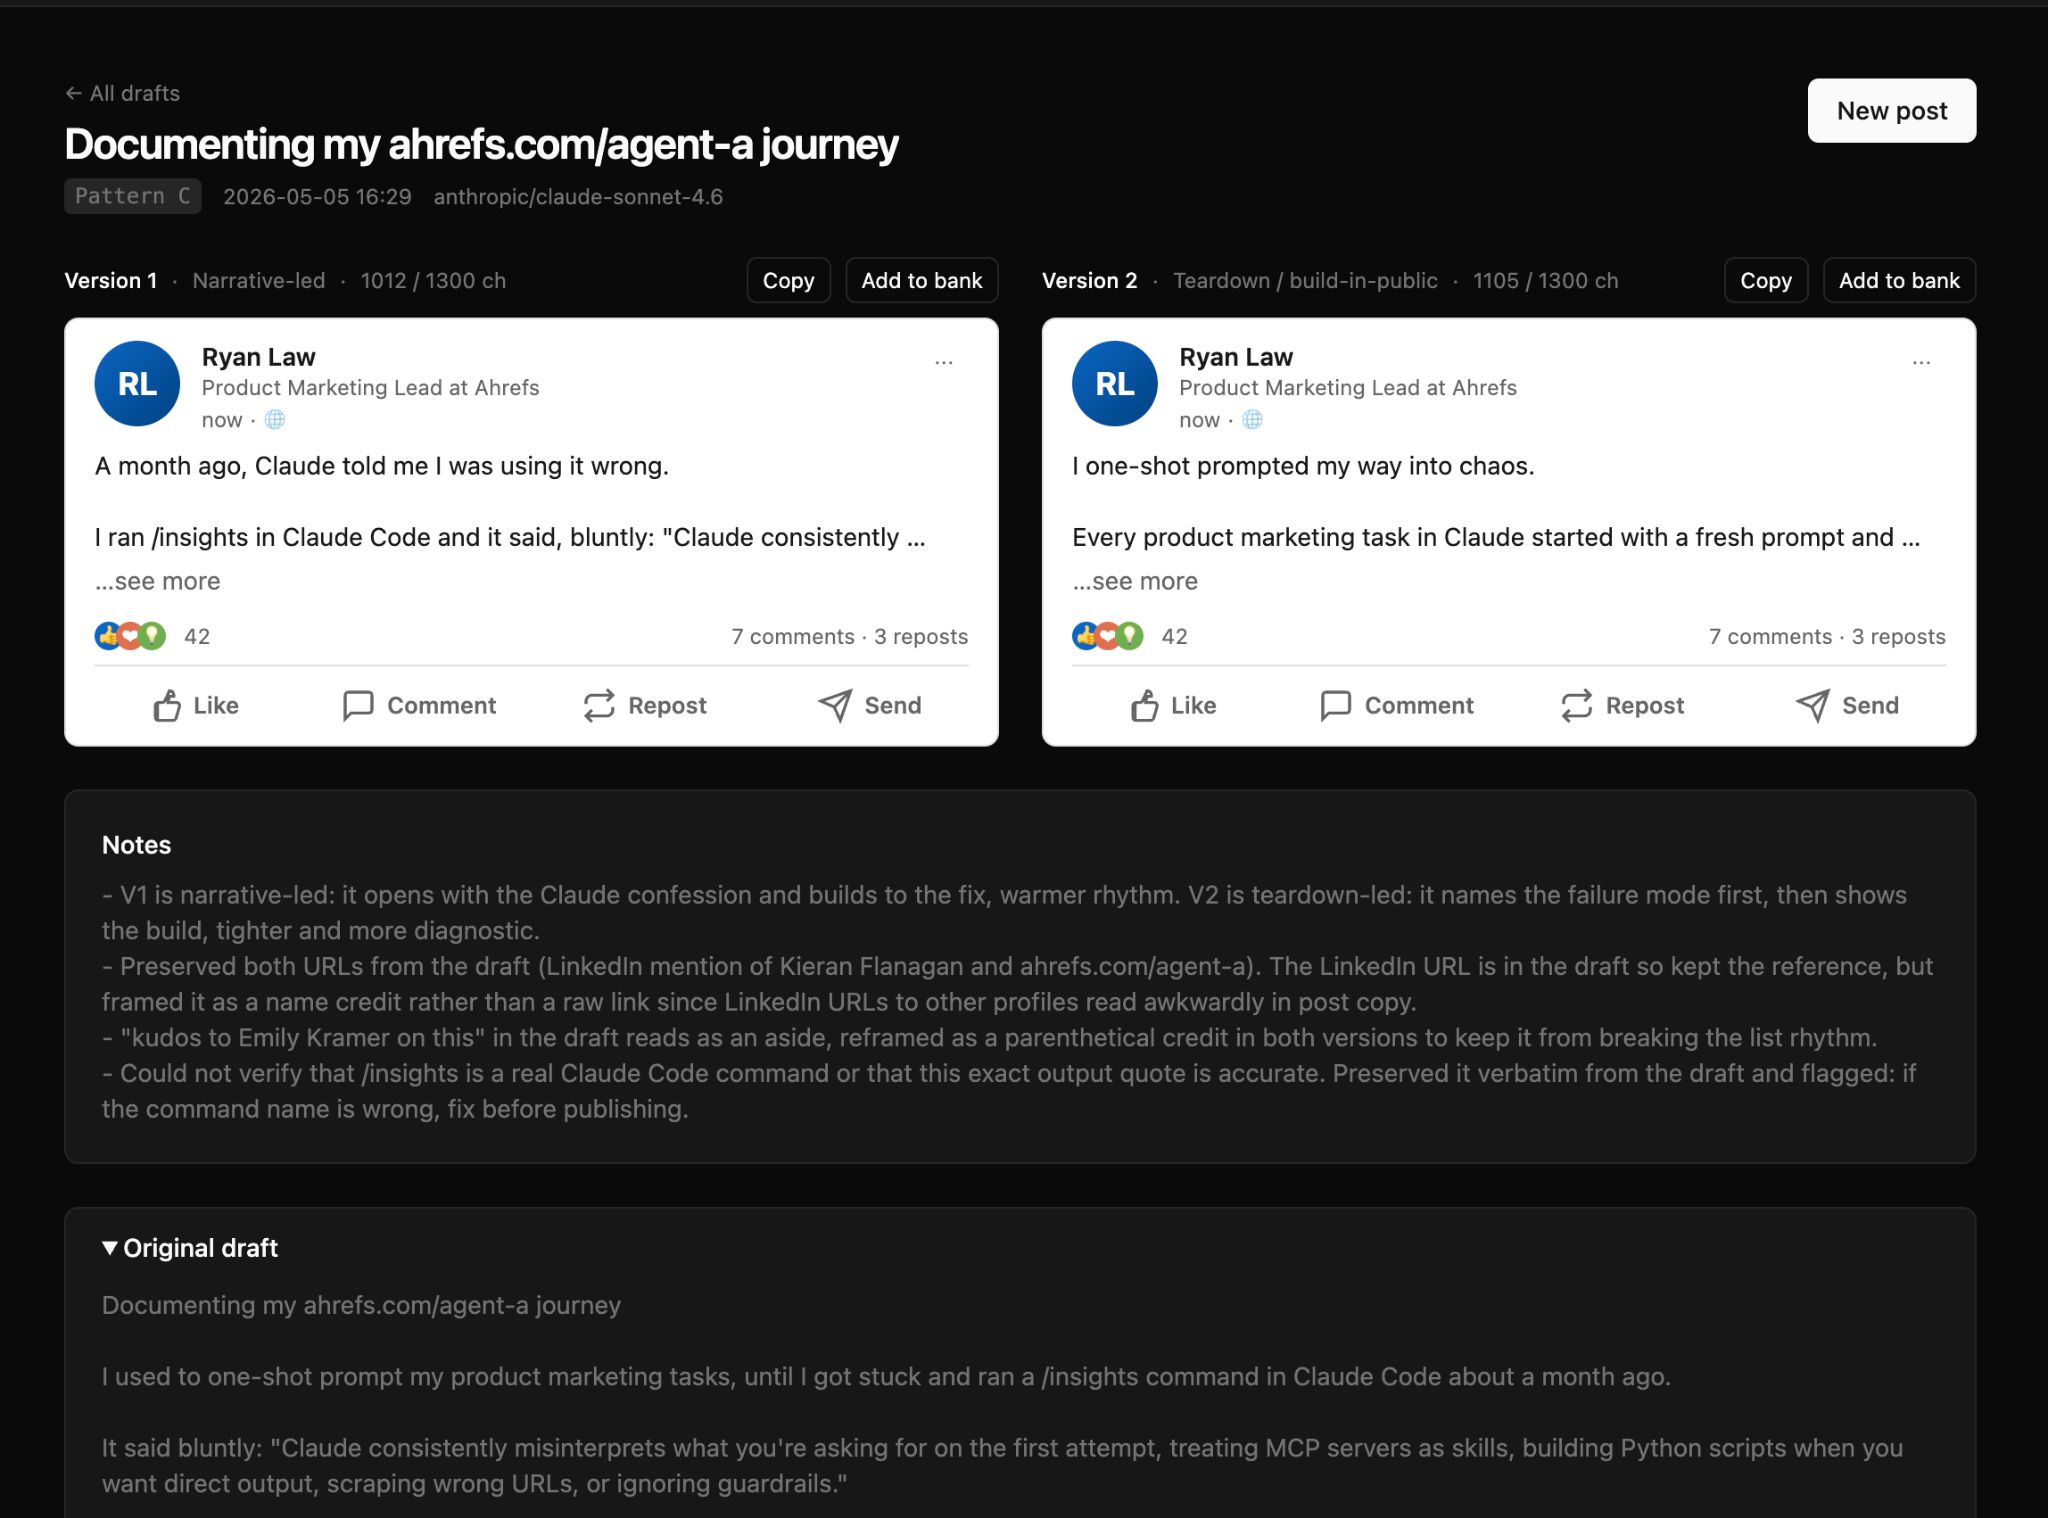Open '3 reposts' on Version 2 card
Viewport: 2048px width, 1518px height.
[1898, 636]
